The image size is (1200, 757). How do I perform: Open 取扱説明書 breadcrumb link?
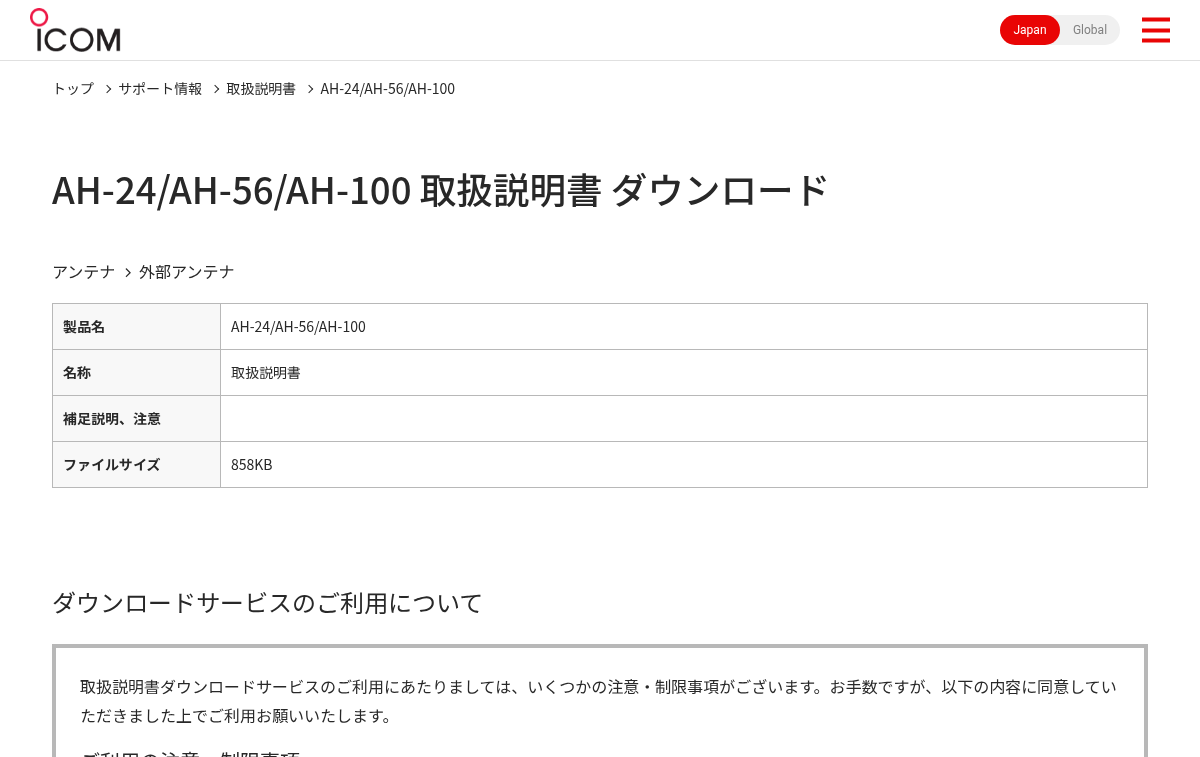click(x=261, y=89)
